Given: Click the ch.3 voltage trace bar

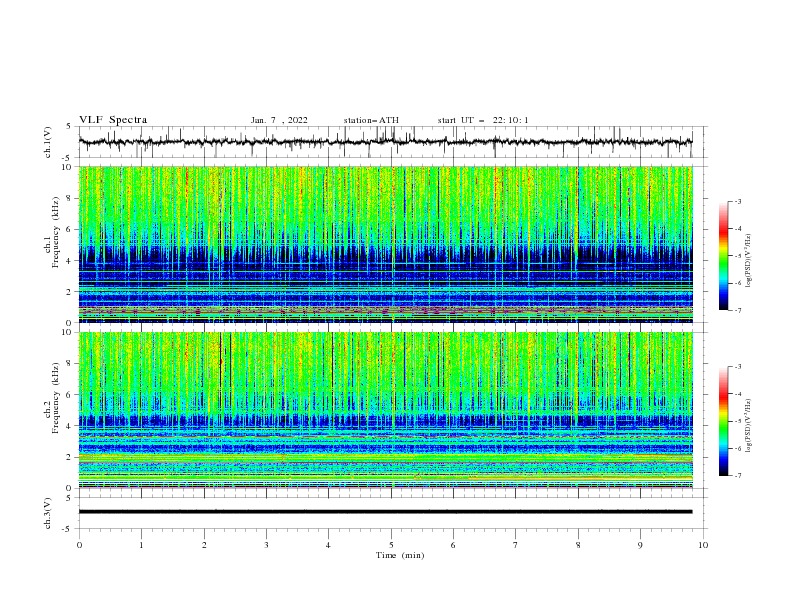Looking at the screenshot, I should click(x=385, y=512).
